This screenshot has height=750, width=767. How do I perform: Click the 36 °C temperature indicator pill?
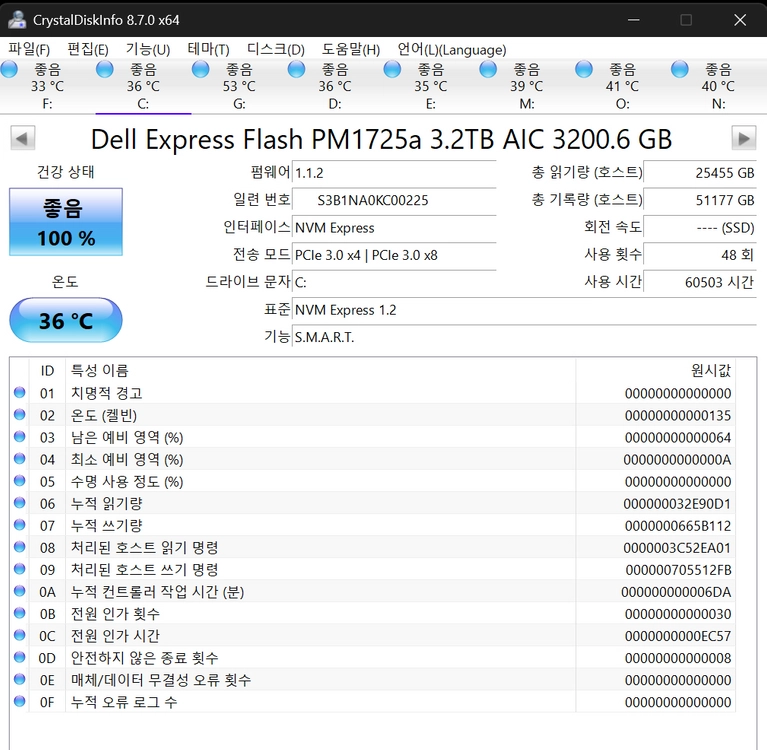pos(66,320)
